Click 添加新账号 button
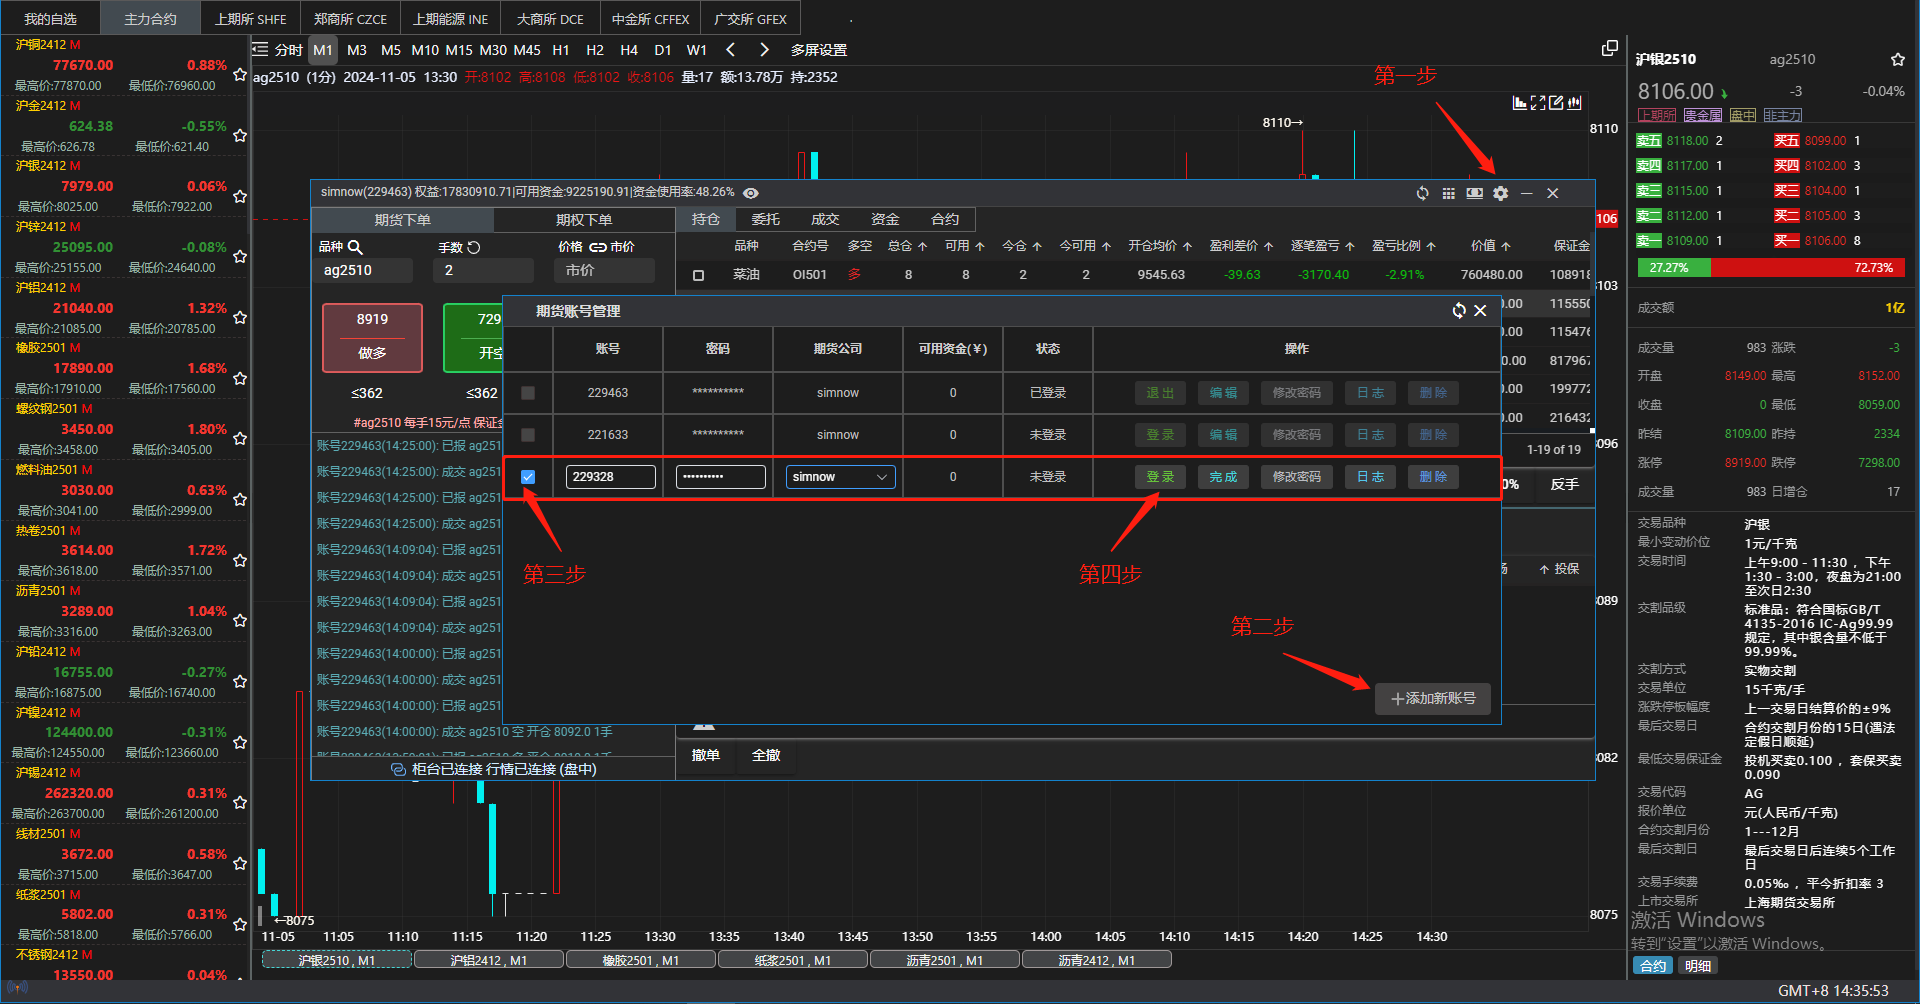Screen dimensions: 1920x1004 pyautogui.click(x=1433, y=699)
